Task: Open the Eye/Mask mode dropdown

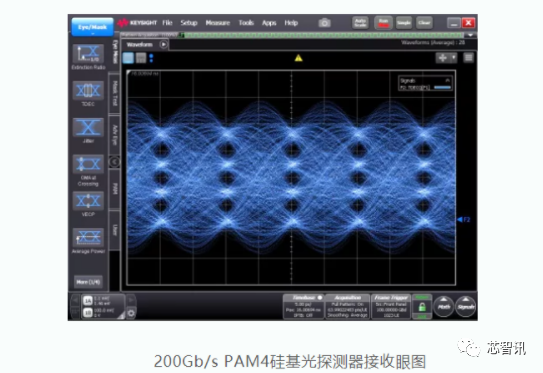Action: point(92,27)
